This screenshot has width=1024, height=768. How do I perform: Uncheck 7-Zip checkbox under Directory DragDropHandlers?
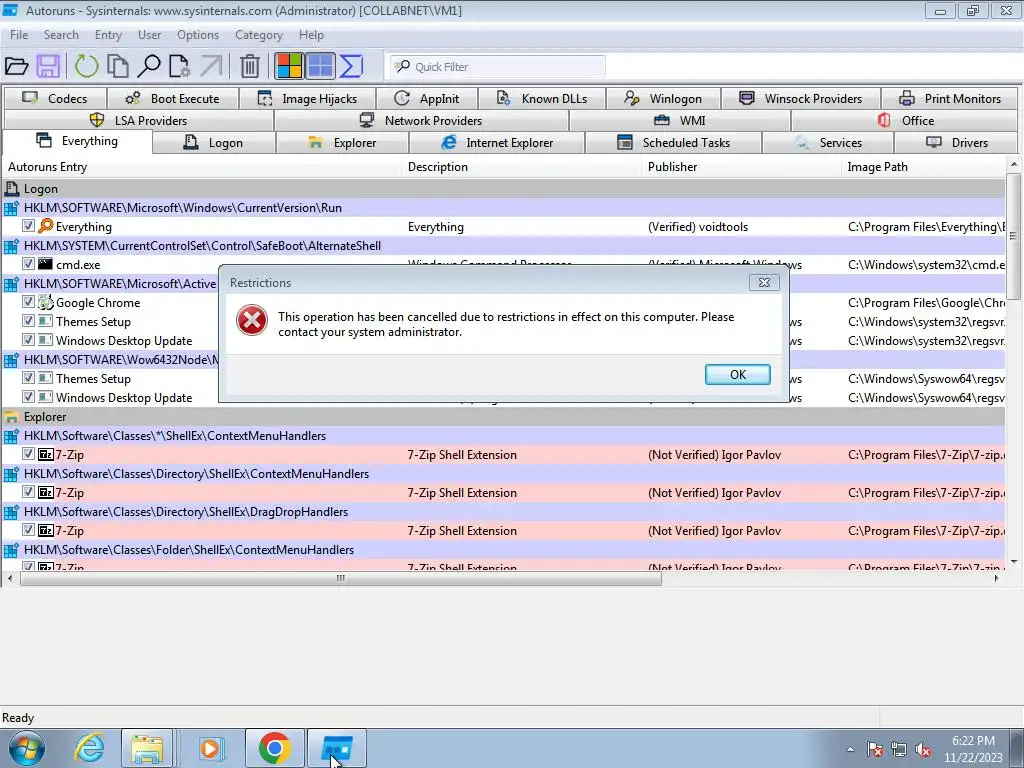(28, 529)
